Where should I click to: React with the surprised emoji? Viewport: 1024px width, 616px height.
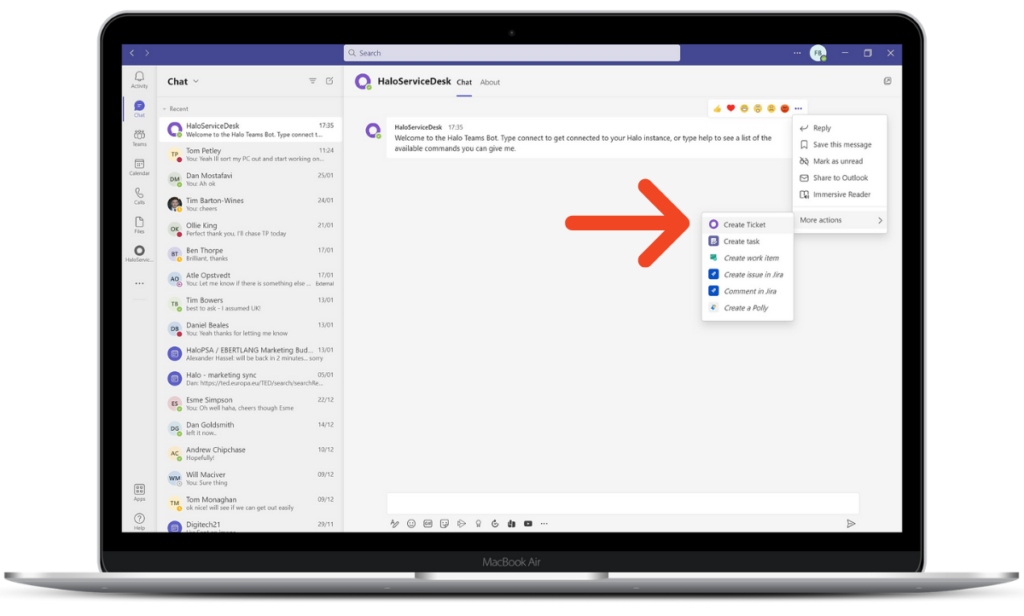click(x=758, y=108)
